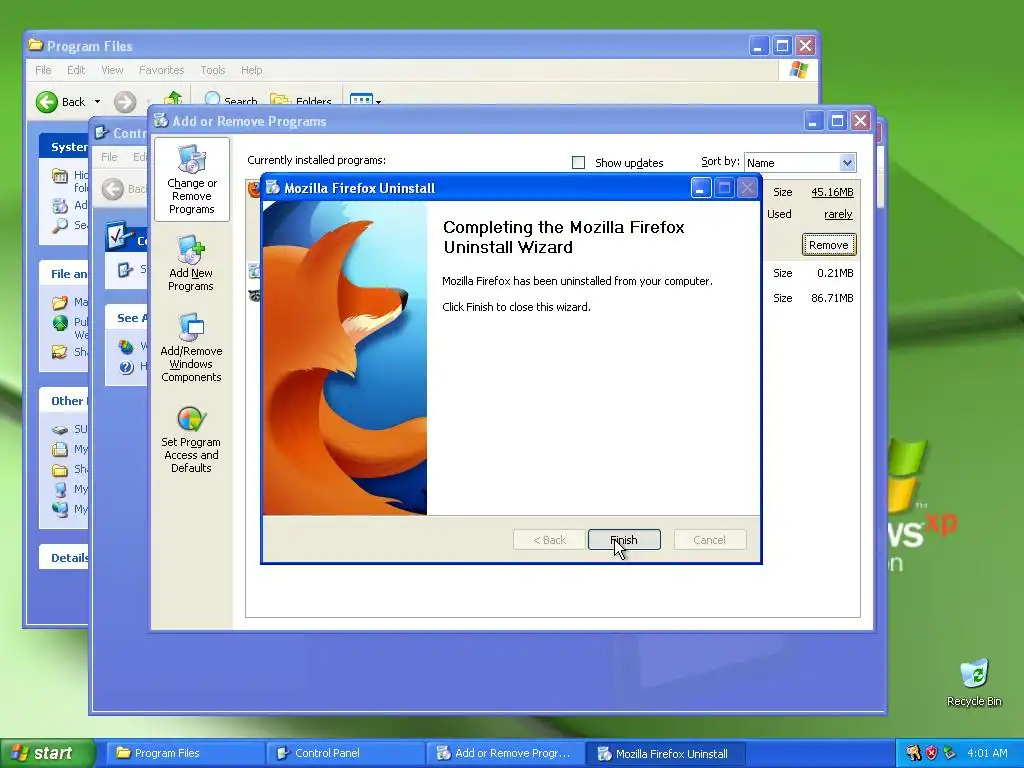Maximize the Add or Remove Programs window
1024x768 pixels.
(837, 121)
